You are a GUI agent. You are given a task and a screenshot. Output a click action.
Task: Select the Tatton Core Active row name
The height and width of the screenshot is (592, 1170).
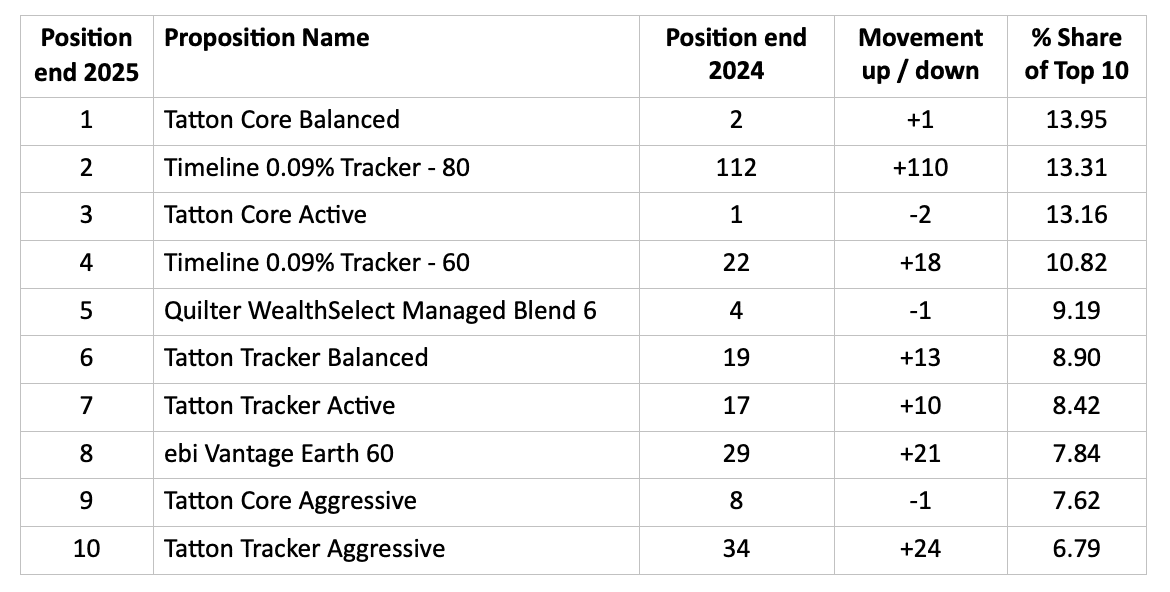click(266, 215)
